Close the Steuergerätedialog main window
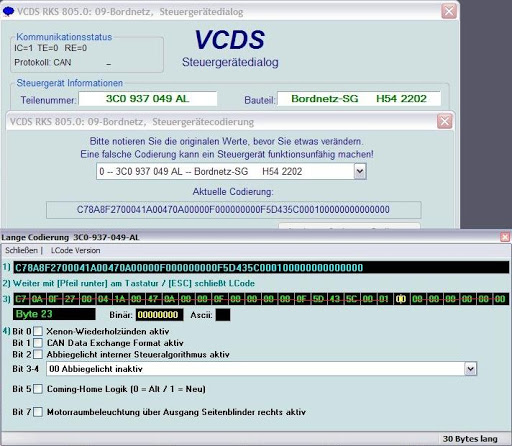The width and height of the screenshot is (512, 446). coord(449,12)
